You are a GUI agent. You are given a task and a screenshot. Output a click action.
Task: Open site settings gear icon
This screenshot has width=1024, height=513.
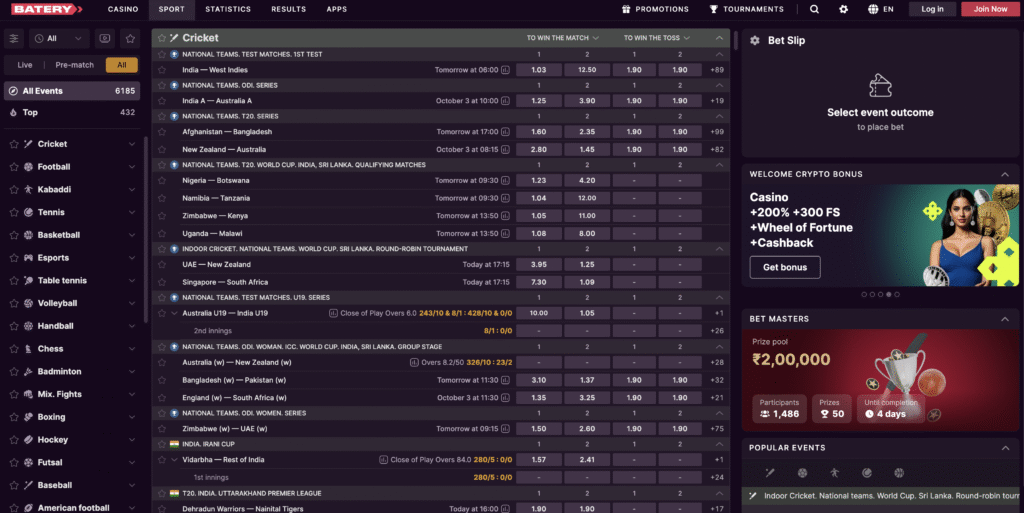[844, 9]
